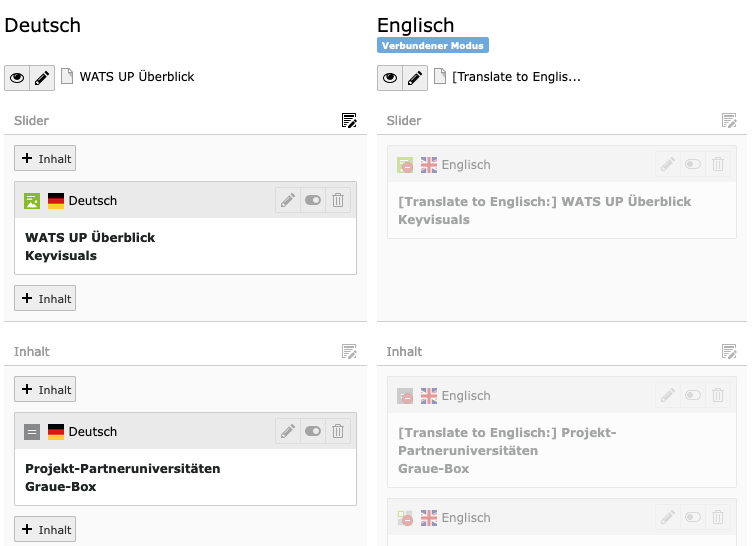Add Inhalt below the Keyvisuals element
The height and width of the screenshot is (546, 753).
pos(45,298)
